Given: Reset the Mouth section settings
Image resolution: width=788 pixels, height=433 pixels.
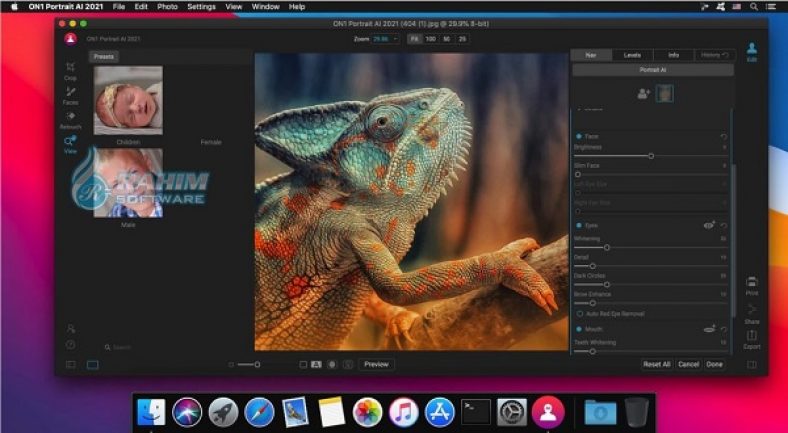Looking at the screenshot, I should coord(724,330).
